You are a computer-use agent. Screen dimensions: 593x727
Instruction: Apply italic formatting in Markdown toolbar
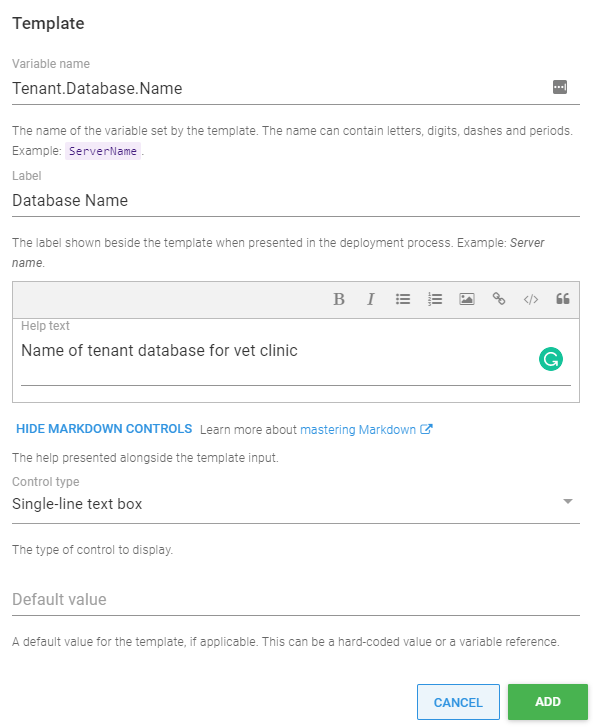coord(370,299)
